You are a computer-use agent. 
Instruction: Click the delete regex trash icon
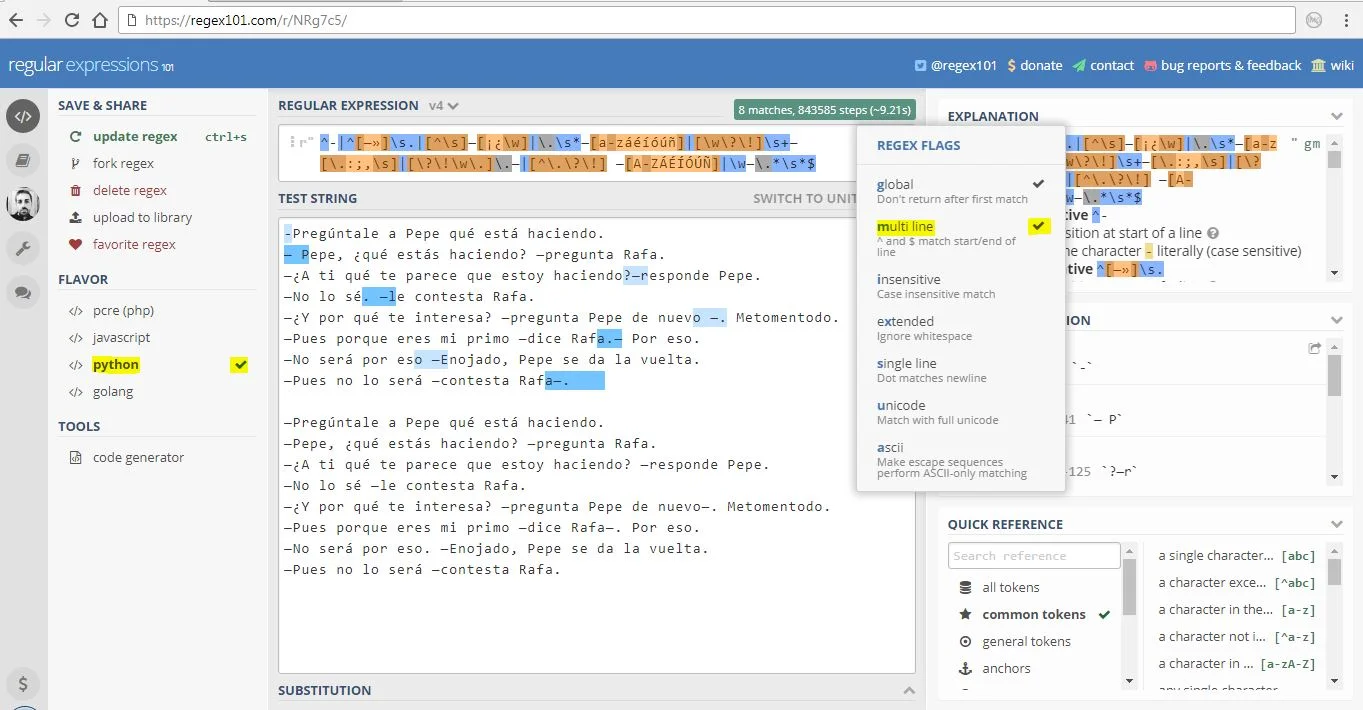tap(75, 191)
